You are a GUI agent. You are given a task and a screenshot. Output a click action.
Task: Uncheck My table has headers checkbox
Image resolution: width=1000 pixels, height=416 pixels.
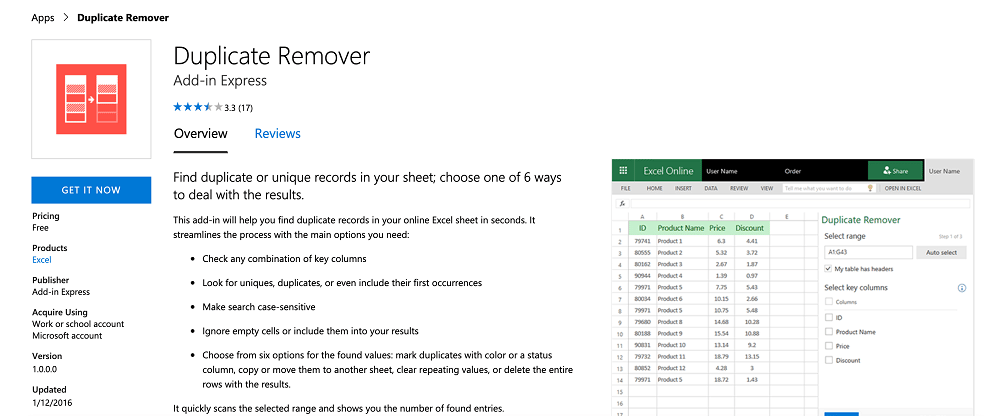[828, 269]
